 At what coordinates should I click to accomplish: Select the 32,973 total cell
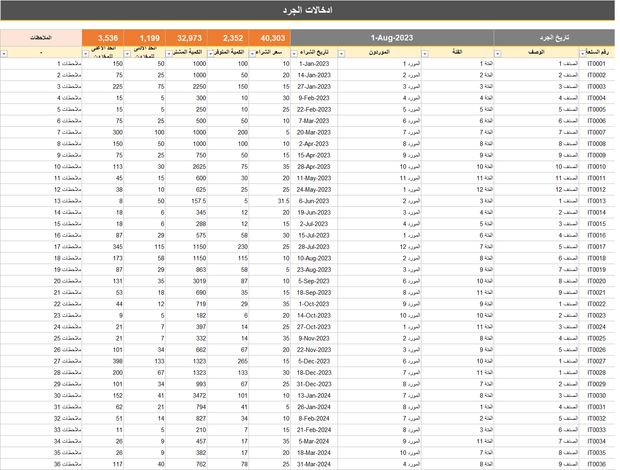click(186, 38)
